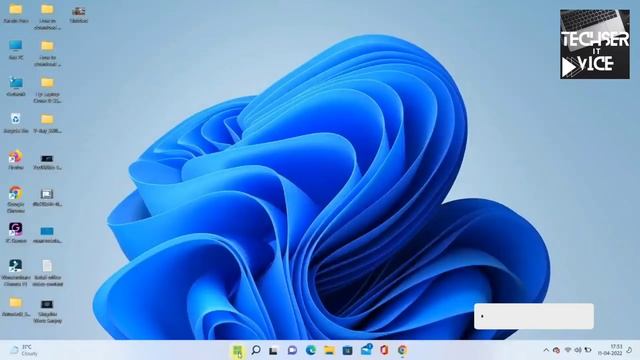The width and height of the screenshot is (640, 360).
Task: Switch to Chrome on the taskbar
Action: [x=402, y=350]
